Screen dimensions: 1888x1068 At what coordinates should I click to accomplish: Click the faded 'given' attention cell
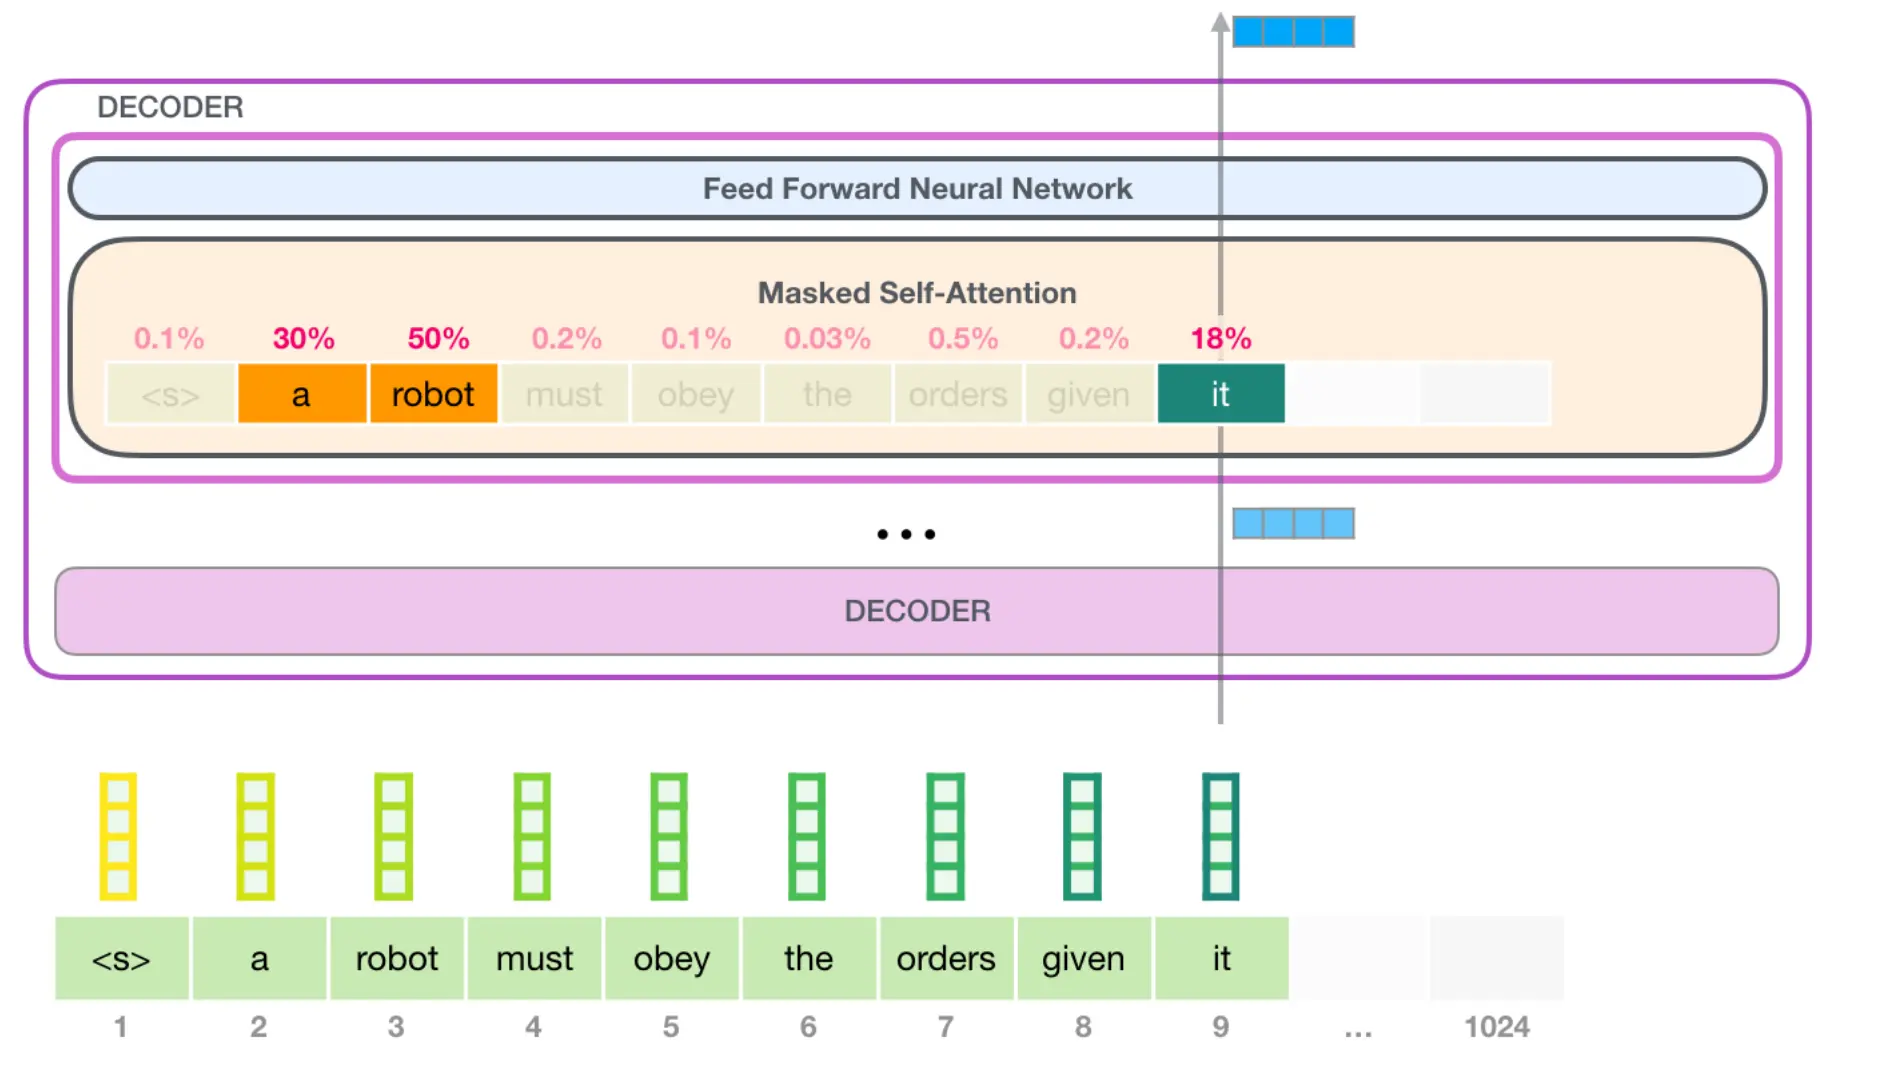click(1089, 394)
